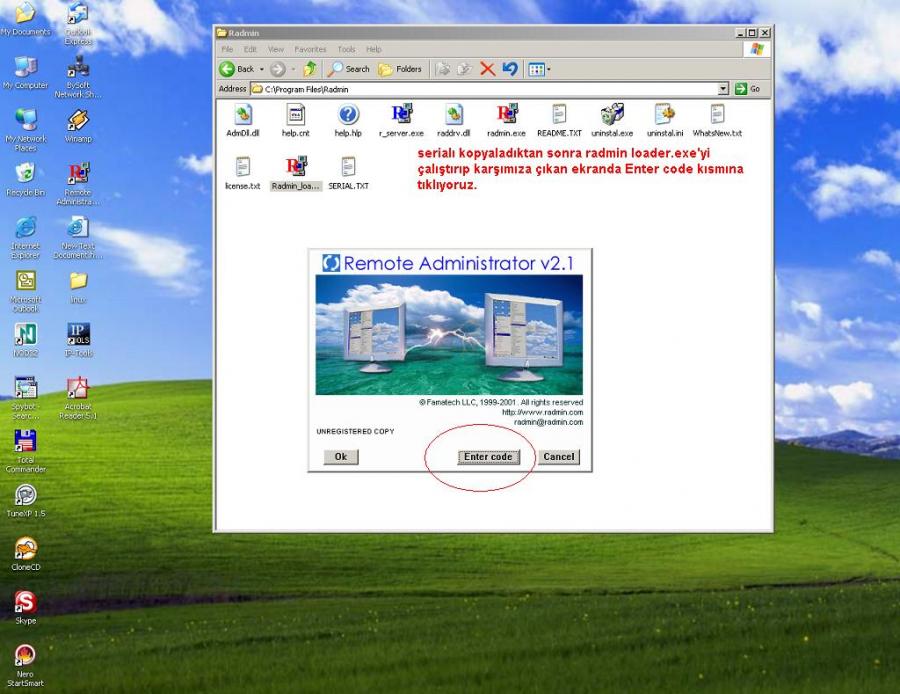
Task: Select the Acrobat Reader 5.1 shortcut
Action: click(x=78, y=398)
